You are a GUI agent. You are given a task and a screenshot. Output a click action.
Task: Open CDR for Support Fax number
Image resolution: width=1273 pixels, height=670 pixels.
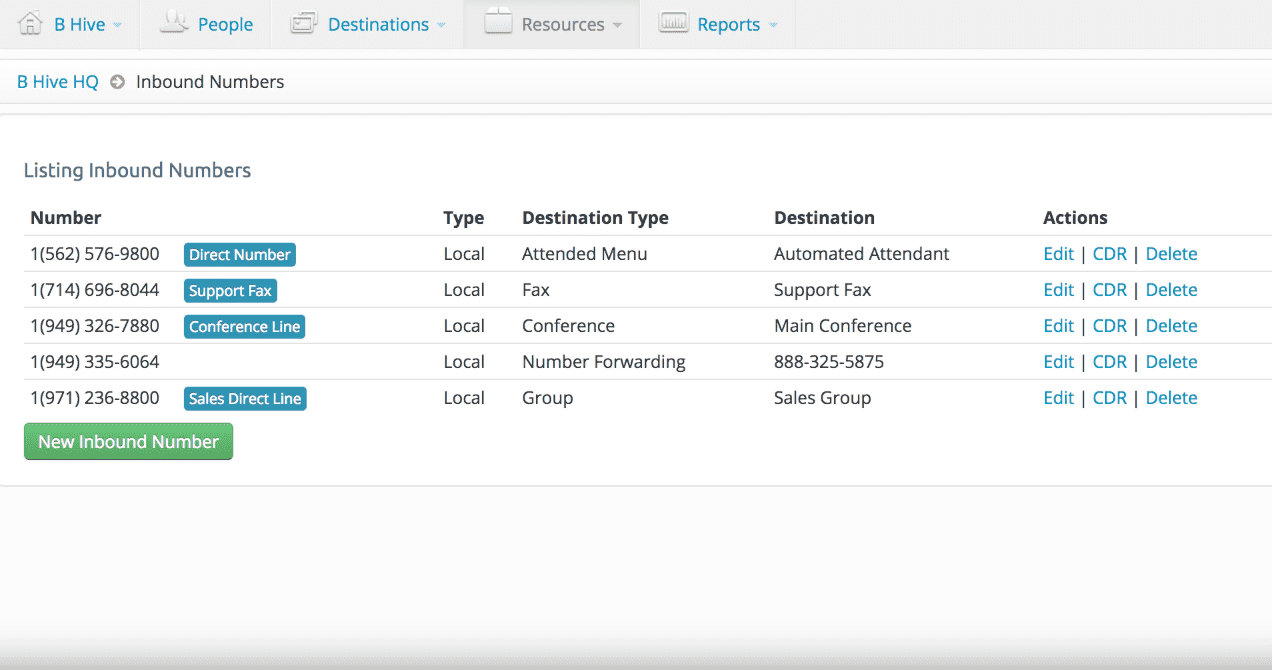point(1109,290)
